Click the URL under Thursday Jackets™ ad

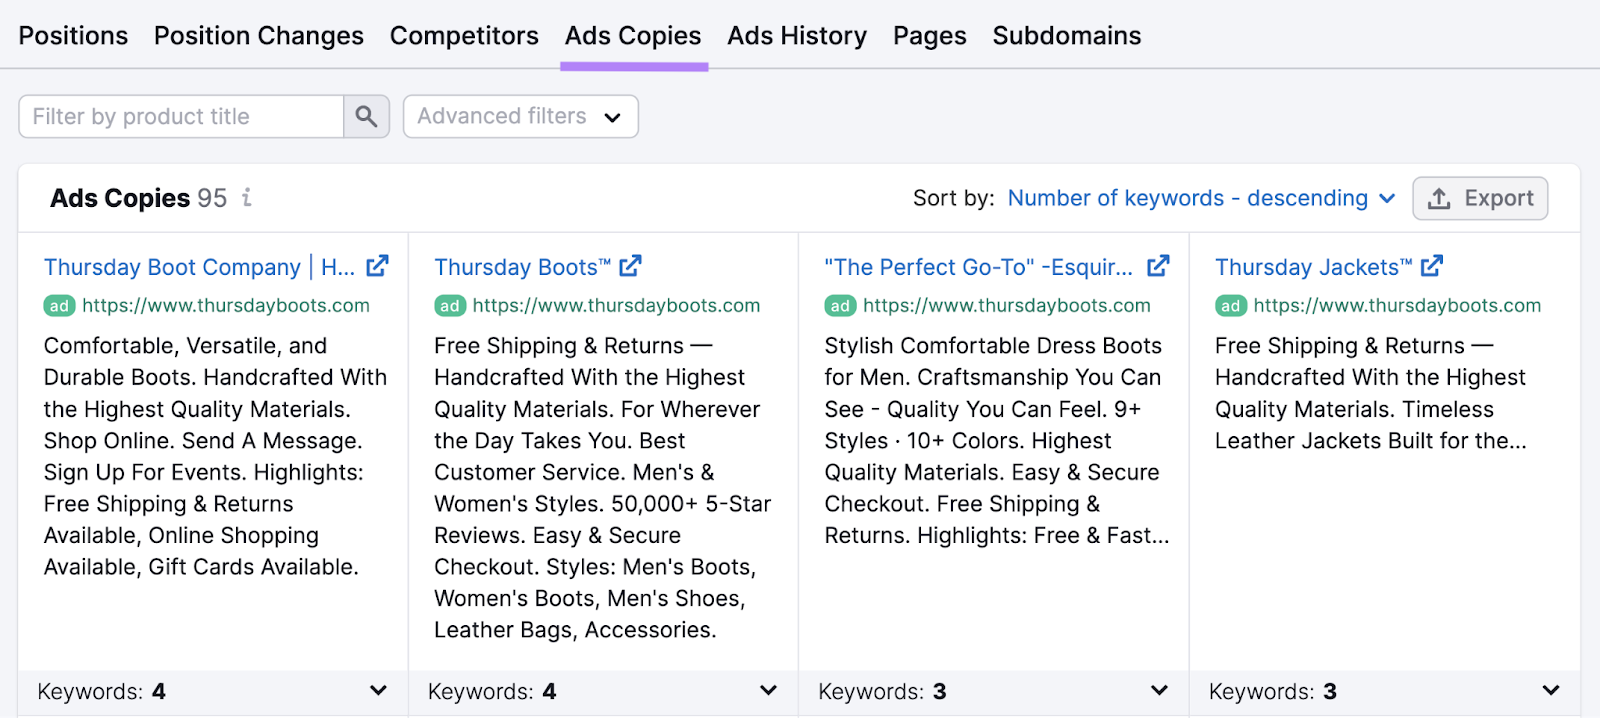tap(1397, 306)
